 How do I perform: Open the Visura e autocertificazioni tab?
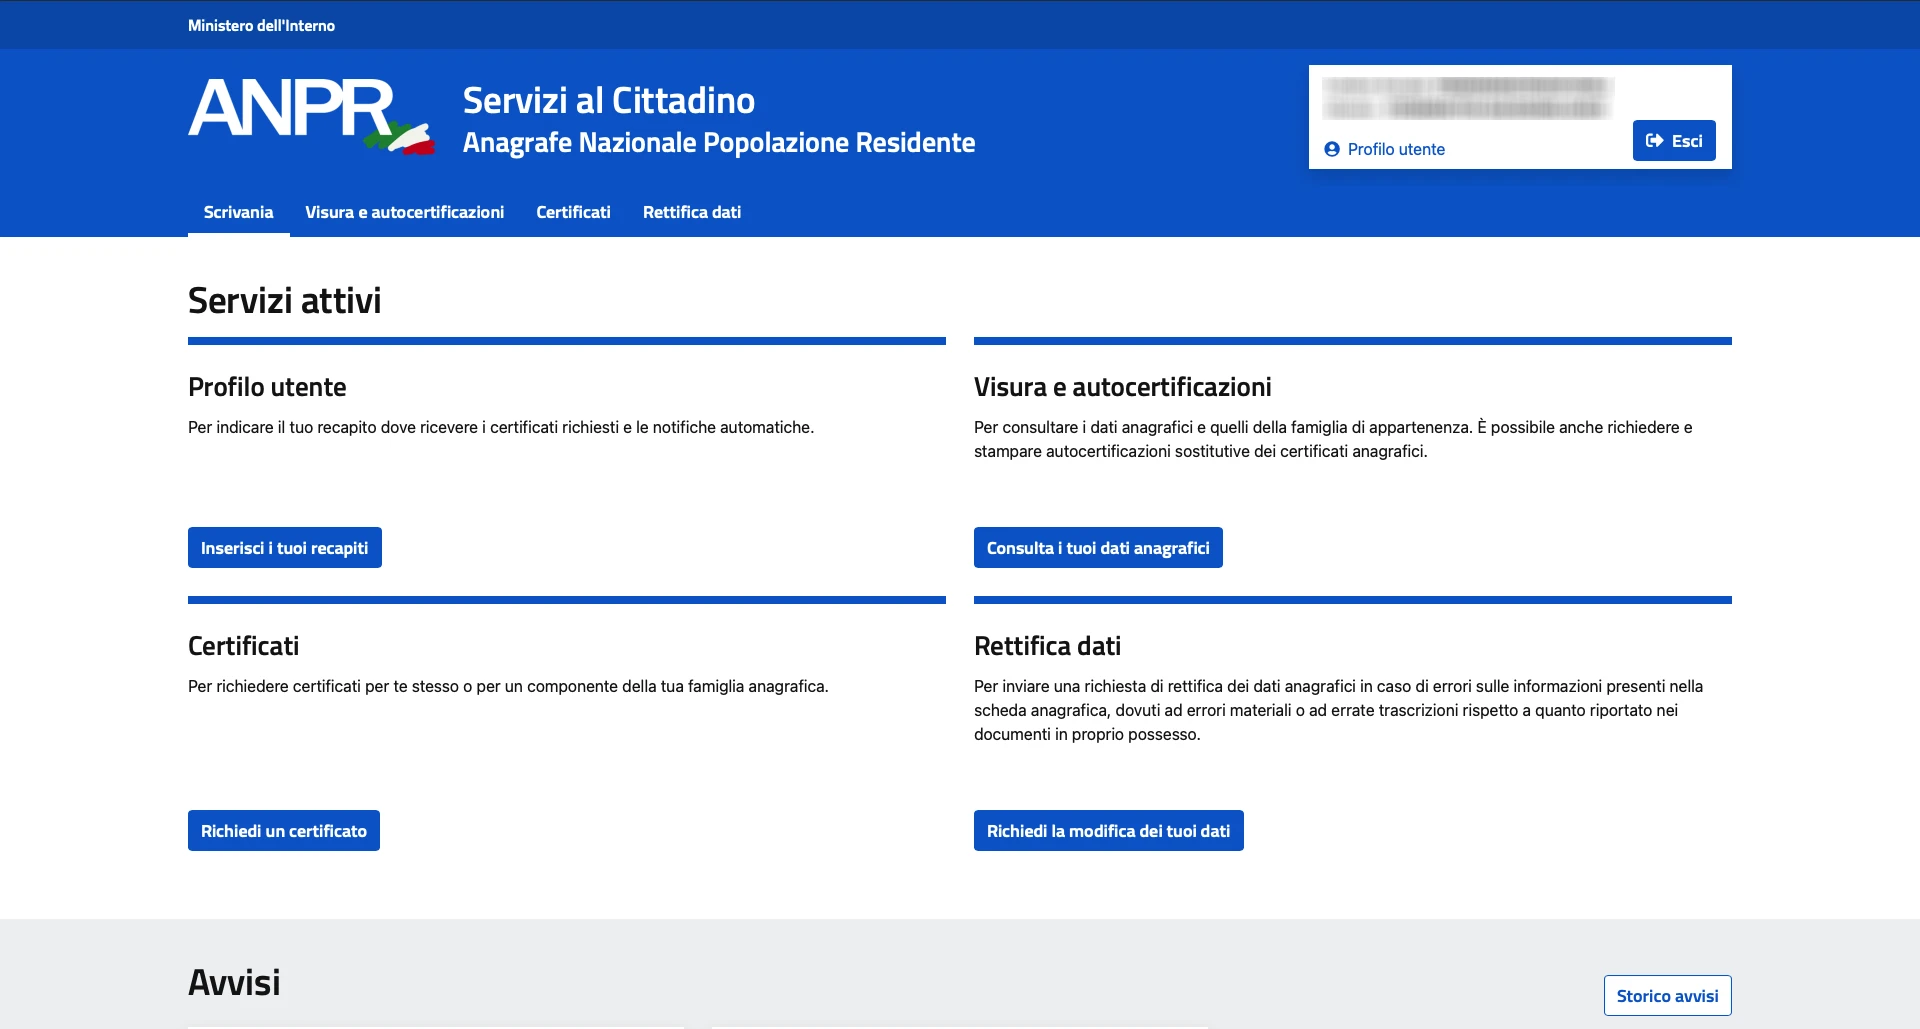tap(404, 212)
